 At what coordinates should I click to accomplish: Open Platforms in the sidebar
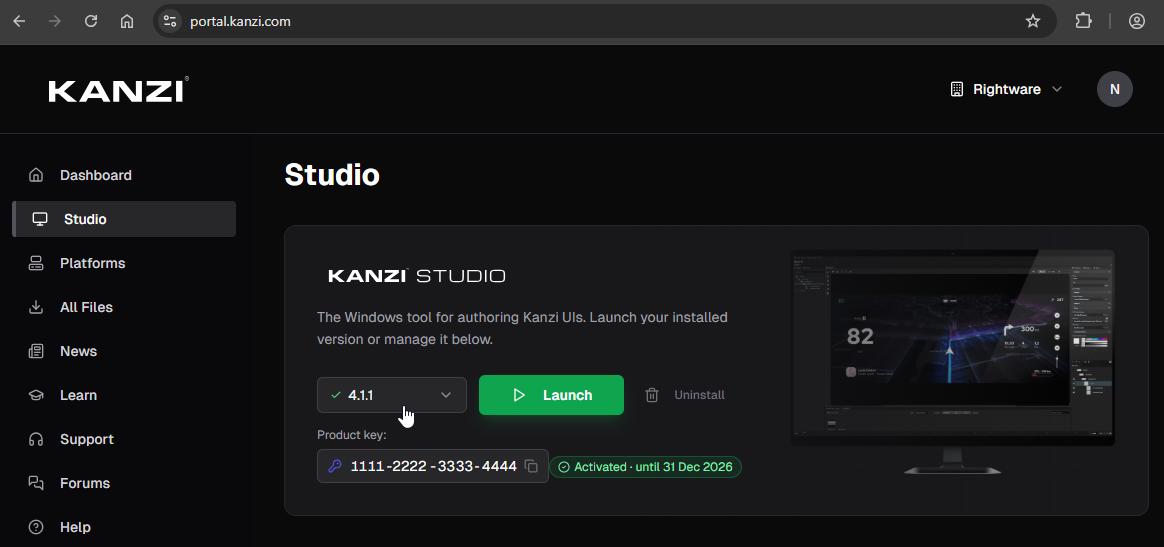pyautogui.click(x=124, y=263)
